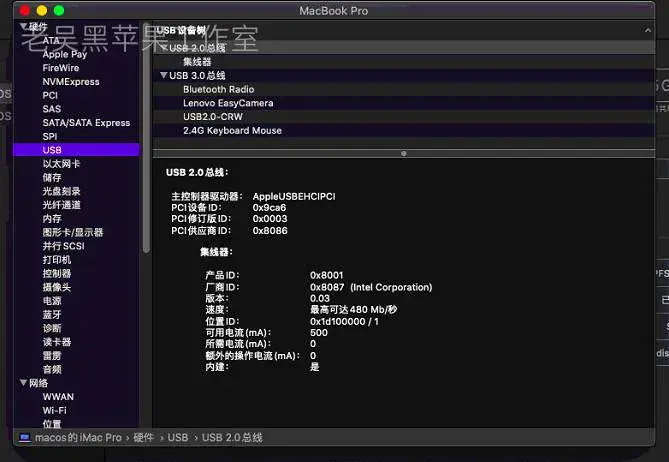The image size is (669, 462).
Task: Open the FireWire hardware entry
Action: click(x=61, y=68)
